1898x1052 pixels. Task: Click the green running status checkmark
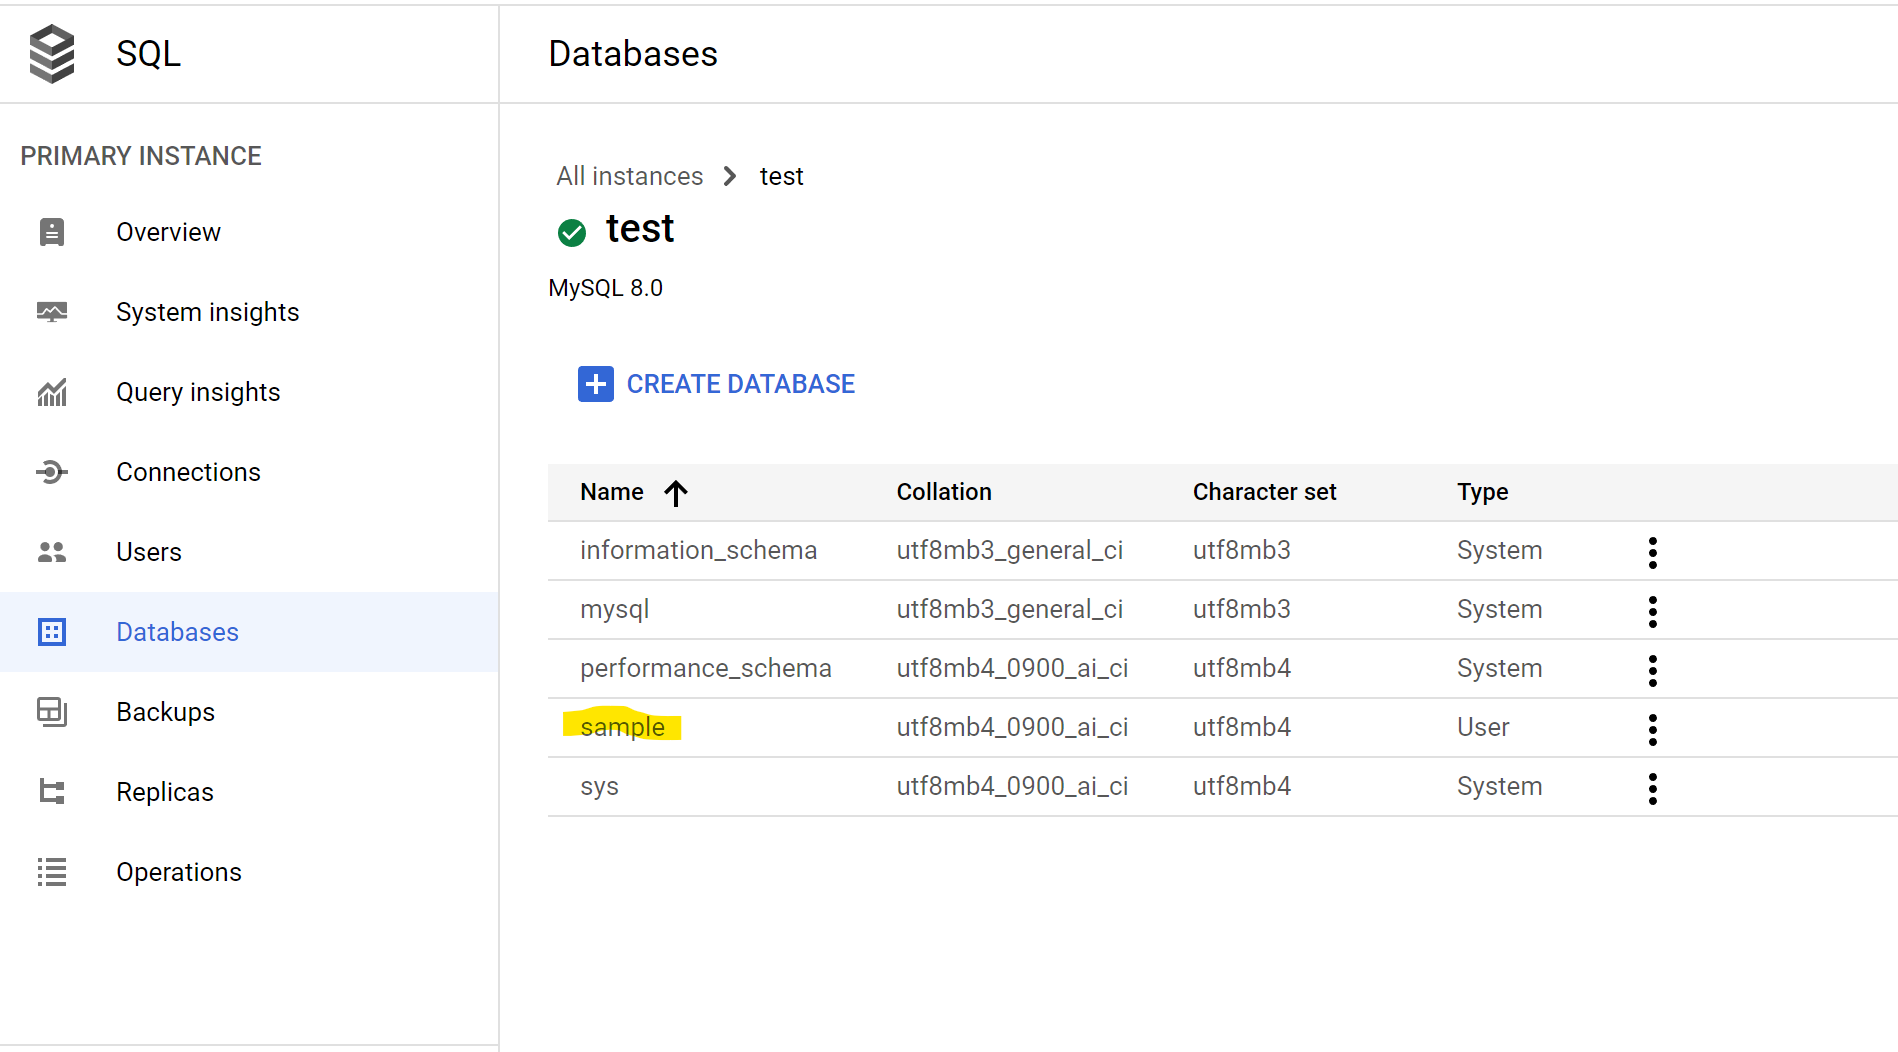(572, 233)
